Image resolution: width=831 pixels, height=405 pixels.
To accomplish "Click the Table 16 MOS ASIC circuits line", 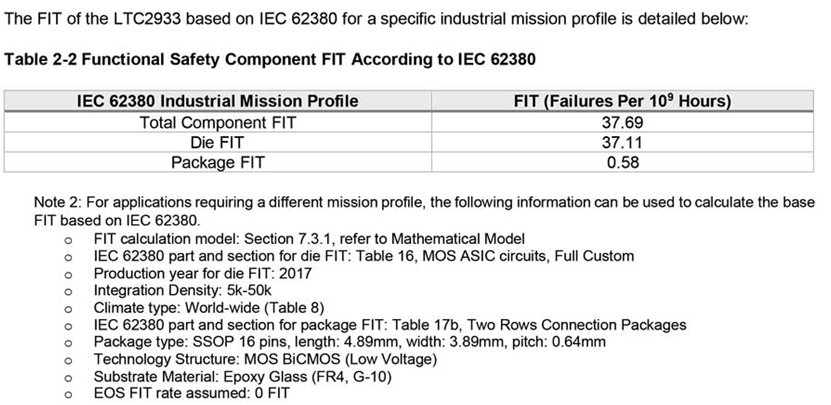I will coord(363,256).
